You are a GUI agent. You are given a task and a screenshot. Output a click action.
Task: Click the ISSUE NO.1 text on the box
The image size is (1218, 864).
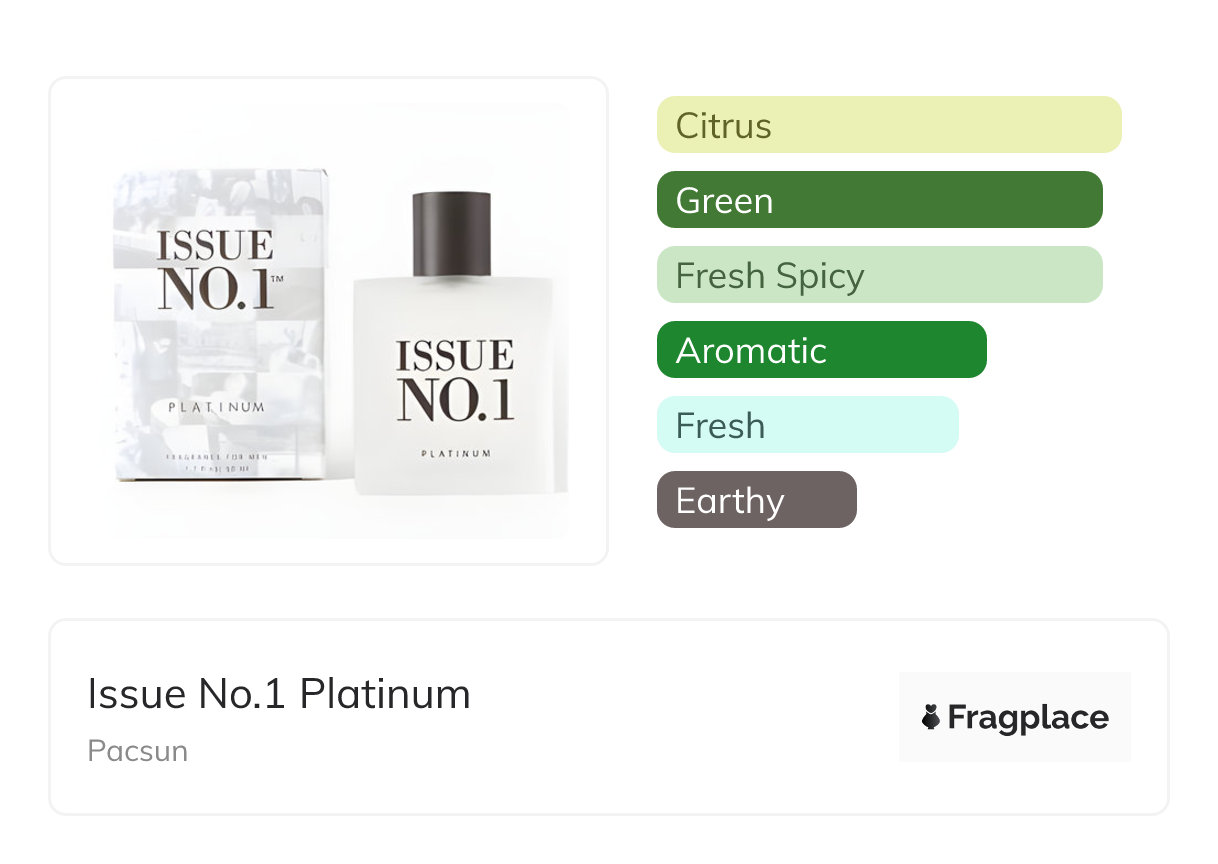214,268
